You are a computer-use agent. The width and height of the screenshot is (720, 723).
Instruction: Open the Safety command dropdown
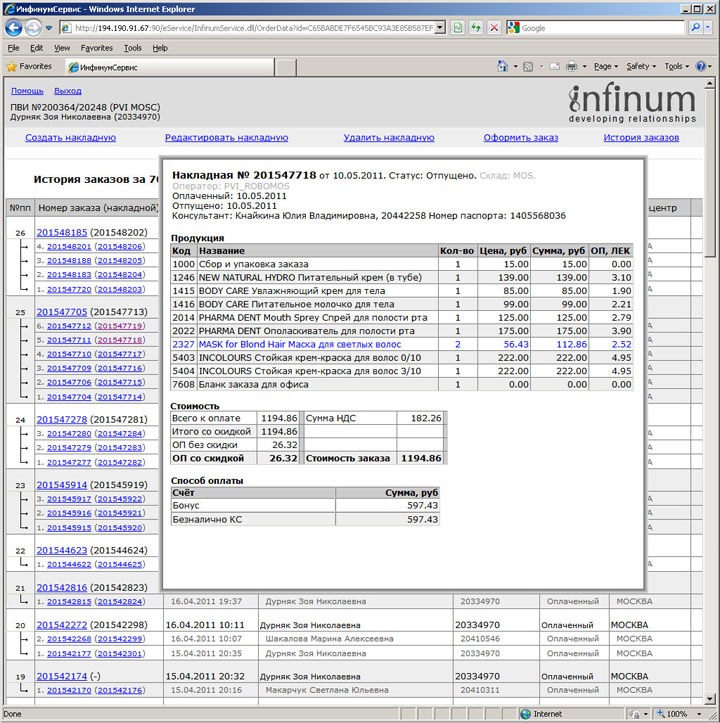click(641, 66)
